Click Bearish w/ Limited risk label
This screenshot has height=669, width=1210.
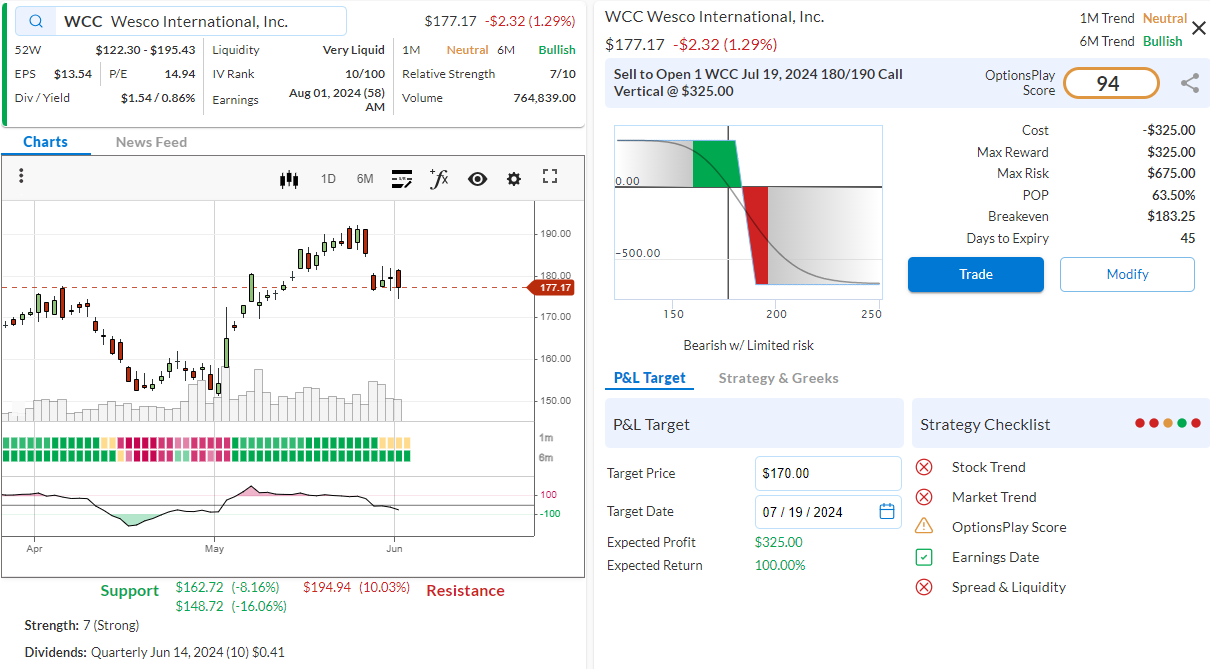click(748, 345)
